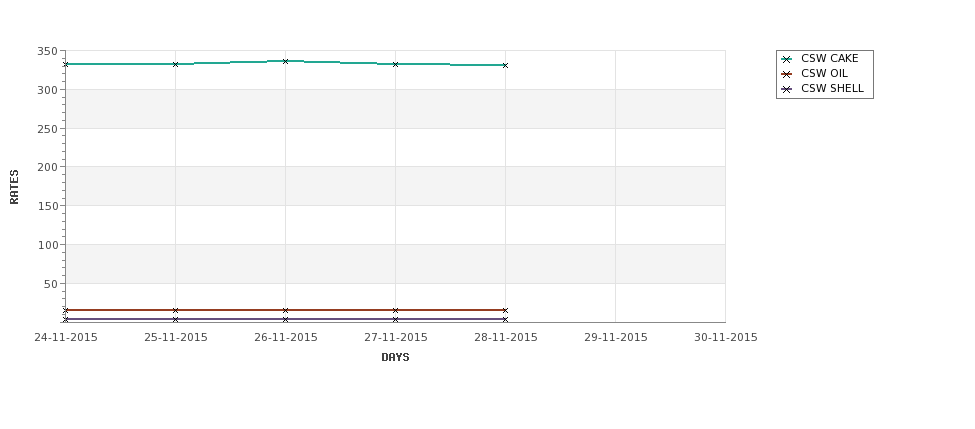This screenshot has height=429, width=975.
Task: Toggle the CSW SHELL series legend label
Action: pos(832,88)
